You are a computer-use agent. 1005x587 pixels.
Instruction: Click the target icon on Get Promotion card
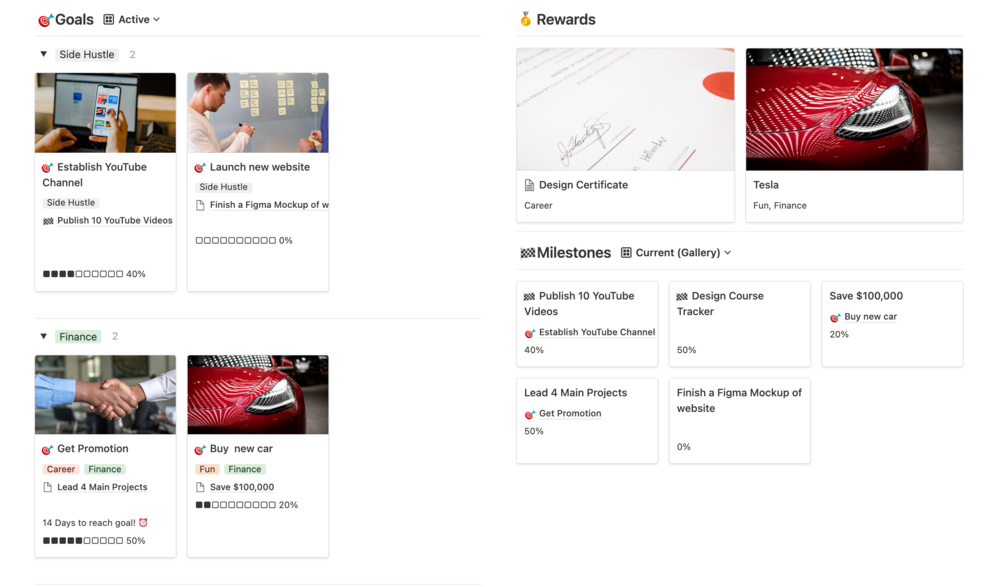click(x=48, y=450)
